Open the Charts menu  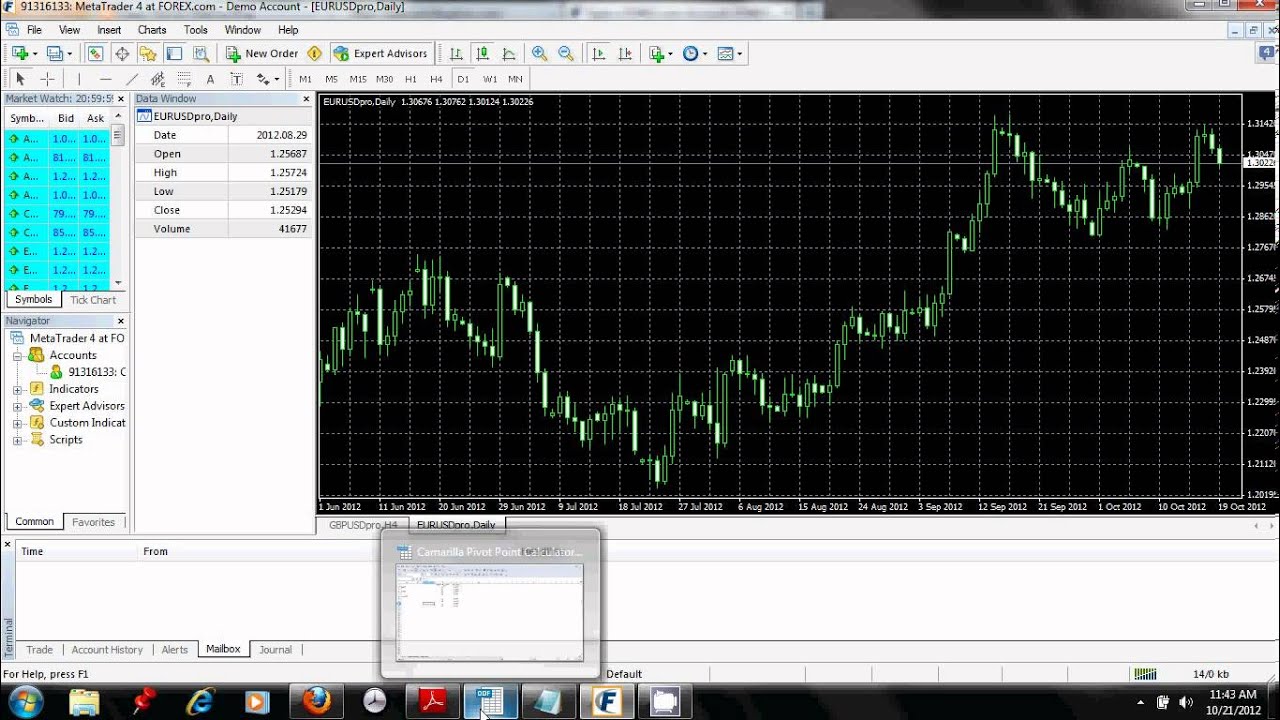click(x=152, y=30)
